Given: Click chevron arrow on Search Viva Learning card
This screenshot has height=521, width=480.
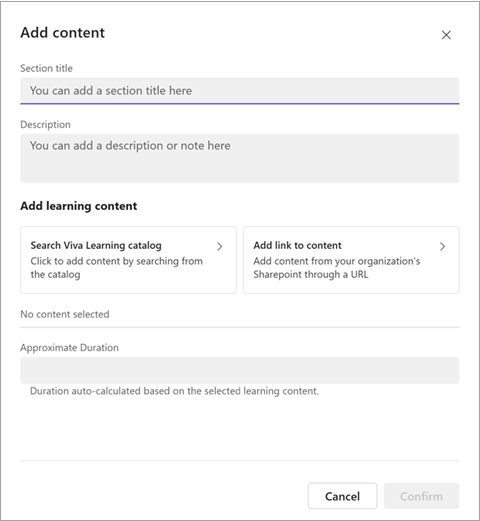Looking at the screenshot, I should point(219,246).
